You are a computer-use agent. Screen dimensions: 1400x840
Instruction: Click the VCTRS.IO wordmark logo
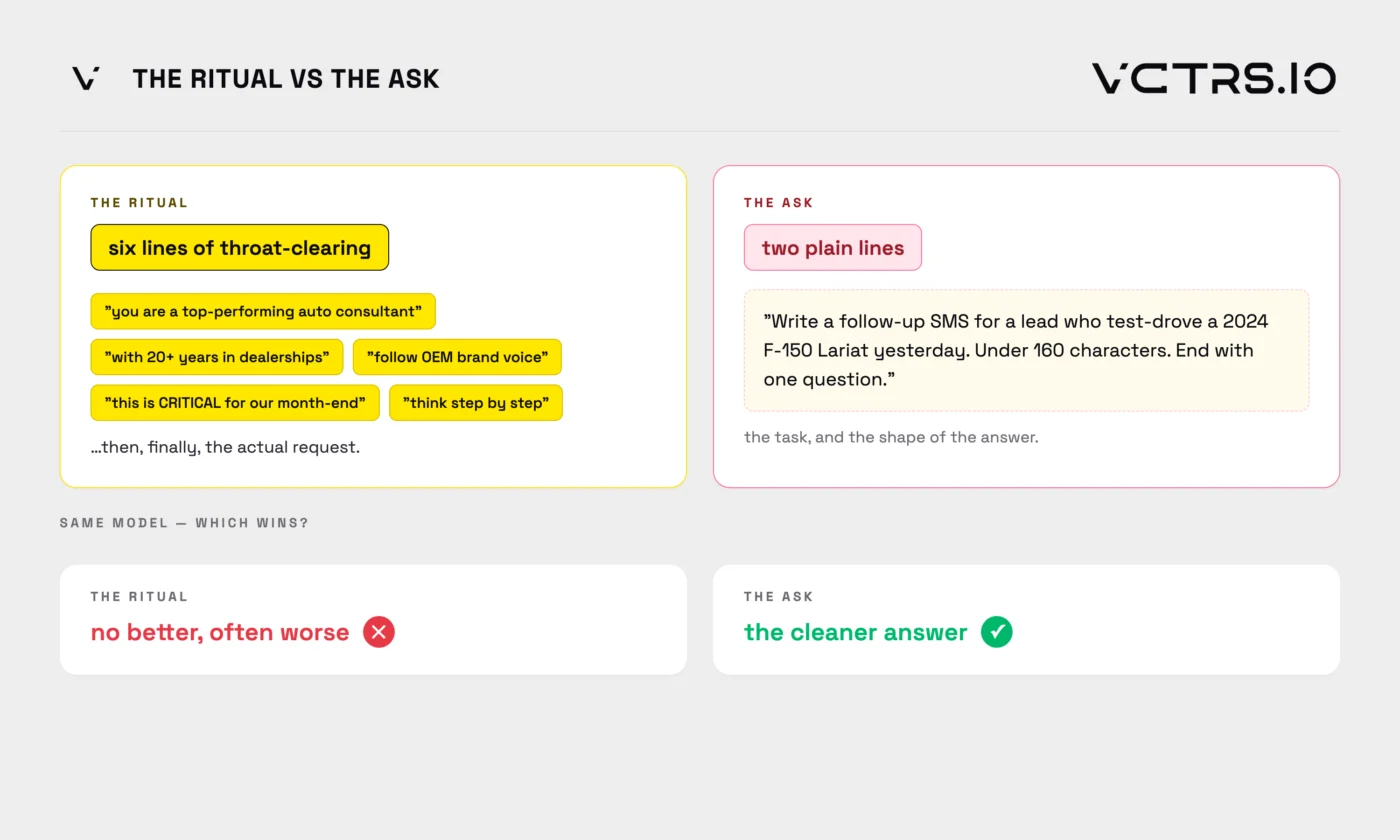coord(1214,78)
